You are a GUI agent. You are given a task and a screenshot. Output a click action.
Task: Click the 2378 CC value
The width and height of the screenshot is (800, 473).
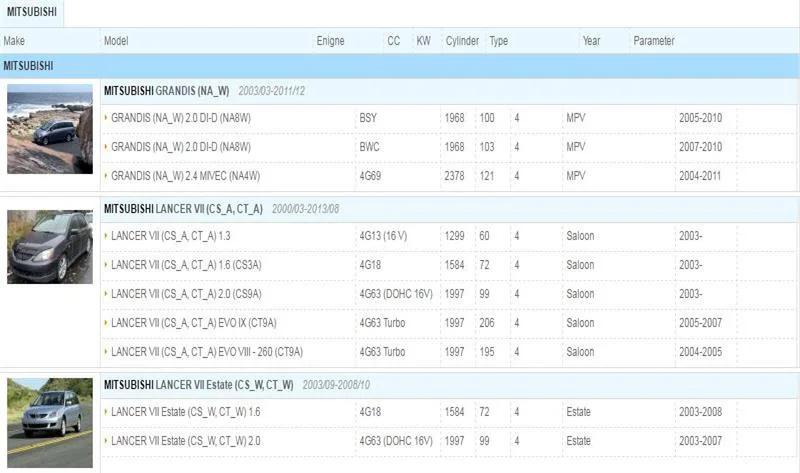tap(454, 176)
